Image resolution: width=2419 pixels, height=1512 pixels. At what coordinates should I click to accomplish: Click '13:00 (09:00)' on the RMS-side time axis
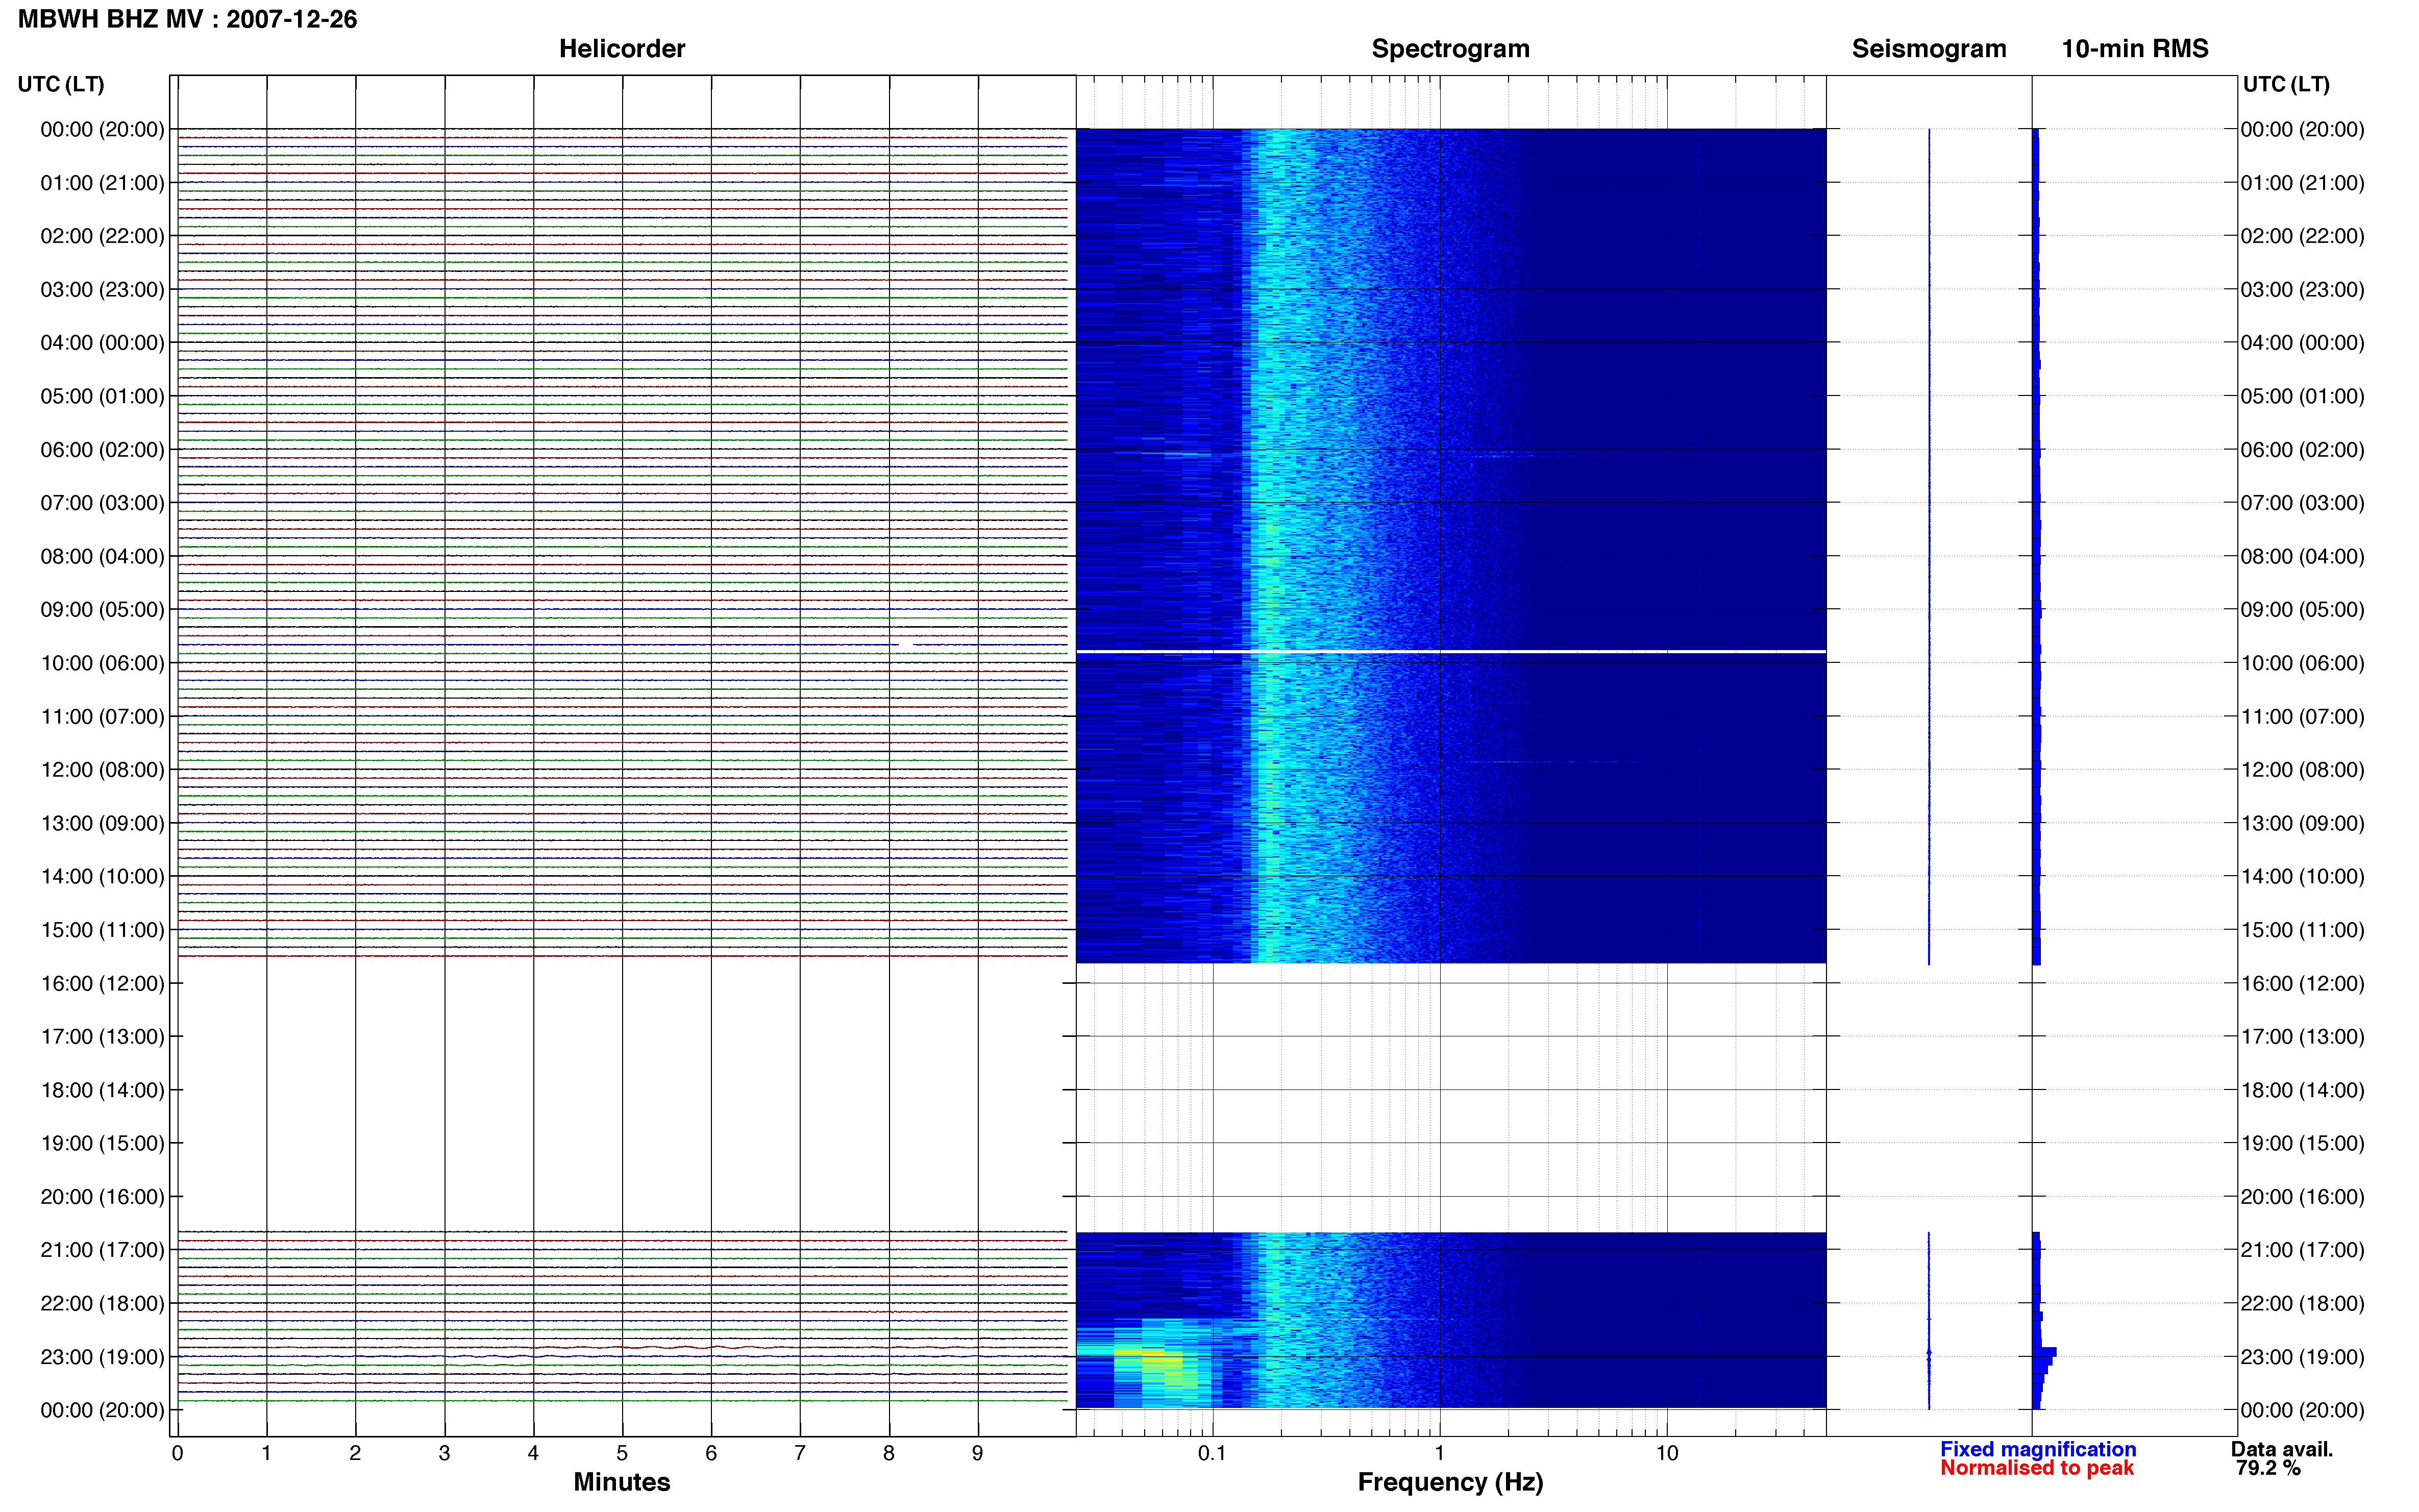(2302, 823)
